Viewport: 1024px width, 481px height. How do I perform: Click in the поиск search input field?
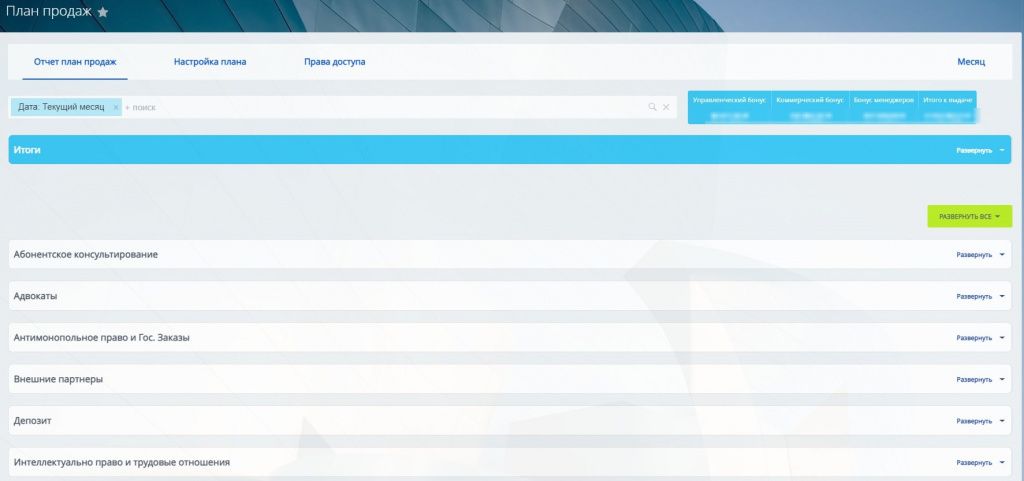tap(380, 107)
